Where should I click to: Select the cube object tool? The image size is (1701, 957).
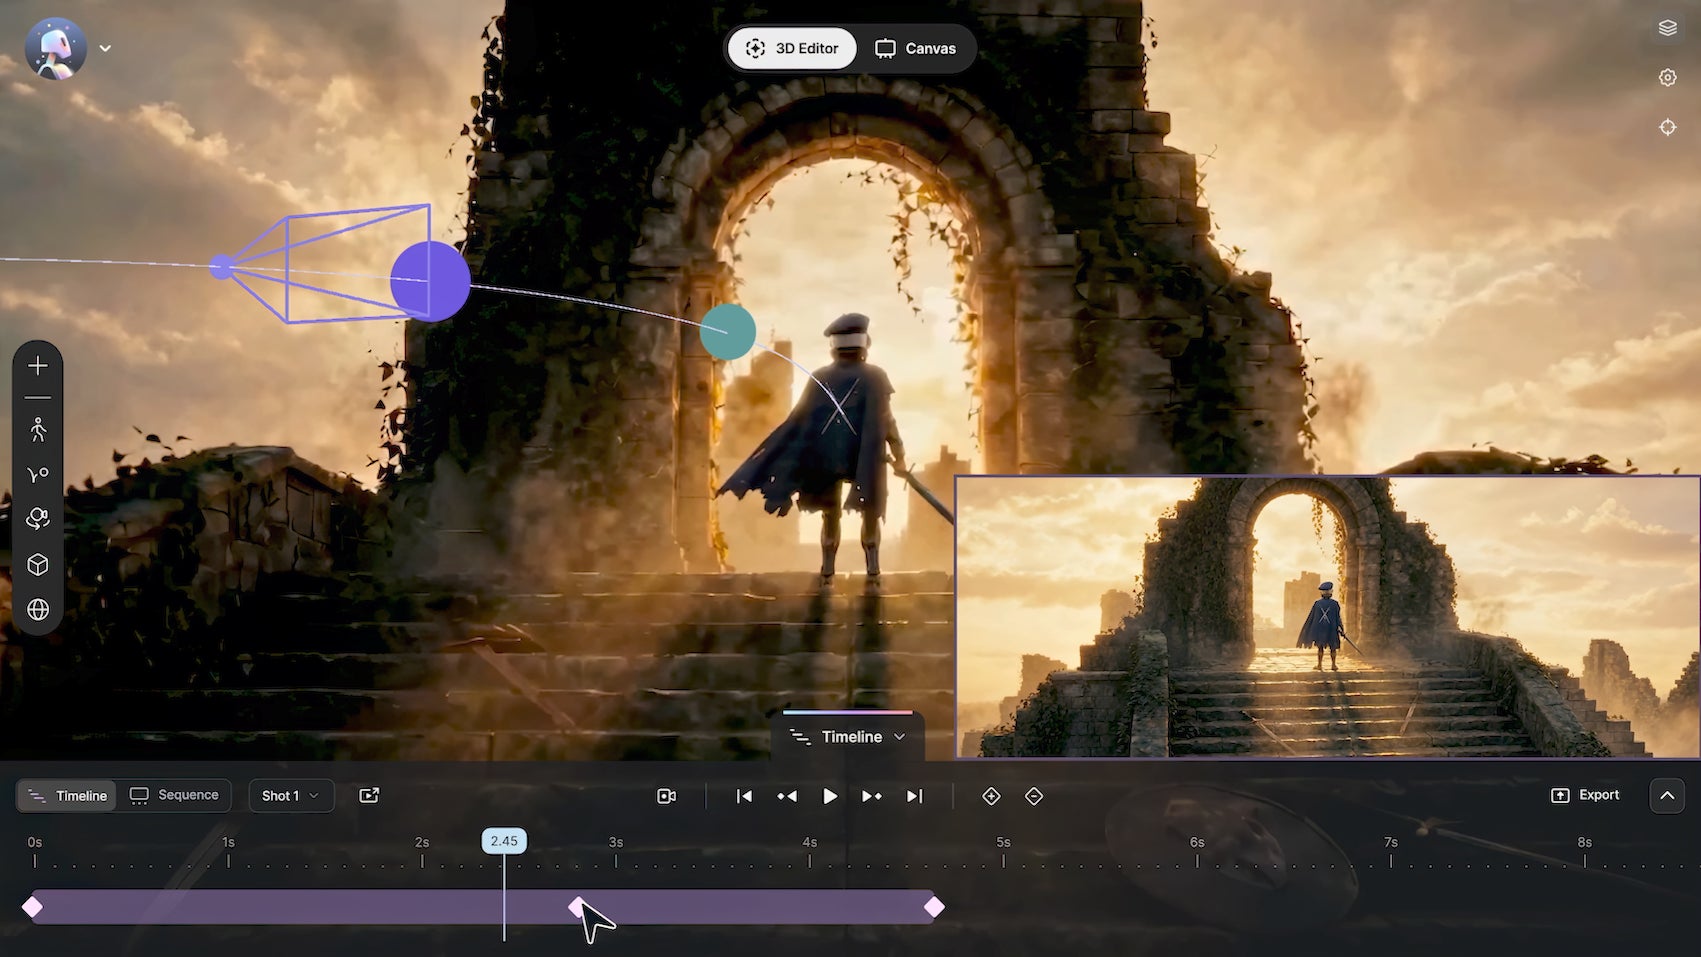pyautogui.click(x=38, y=565)
